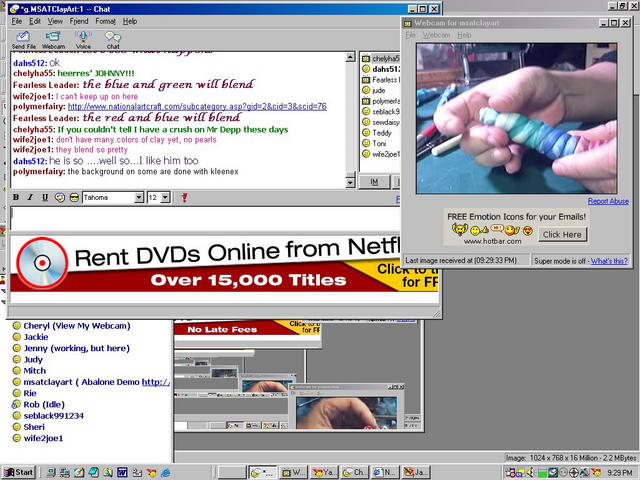Select sewdaisy in the chat user list
The width and height of the screenshot is (640, 480).
[x=381, y=122]
